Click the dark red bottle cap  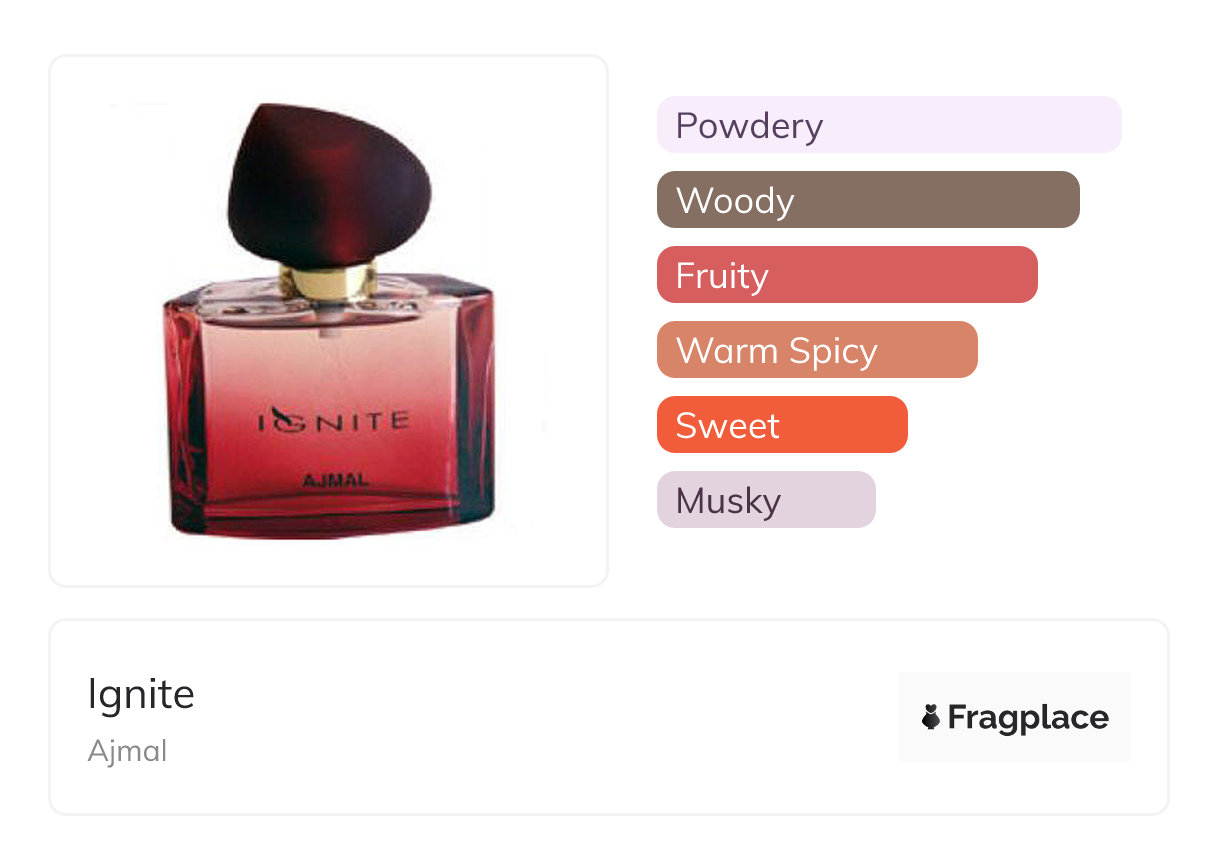click(x=329, y=186)
